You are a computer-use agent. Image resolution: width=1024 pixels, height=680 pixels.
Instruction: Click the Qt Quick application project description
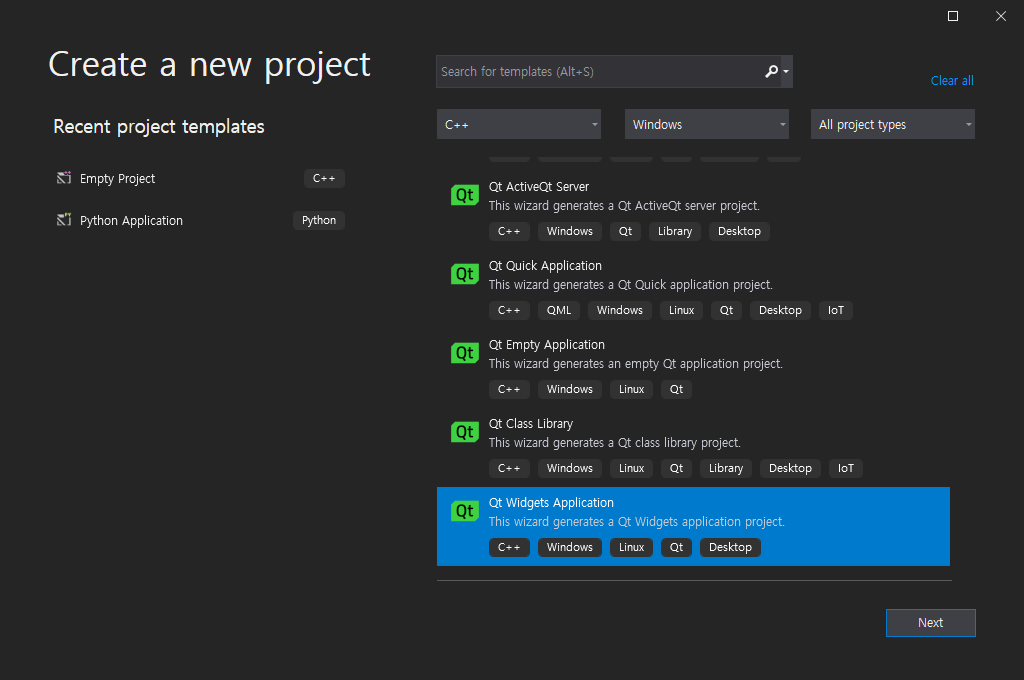pyautogui.click(x=630, y=285)
